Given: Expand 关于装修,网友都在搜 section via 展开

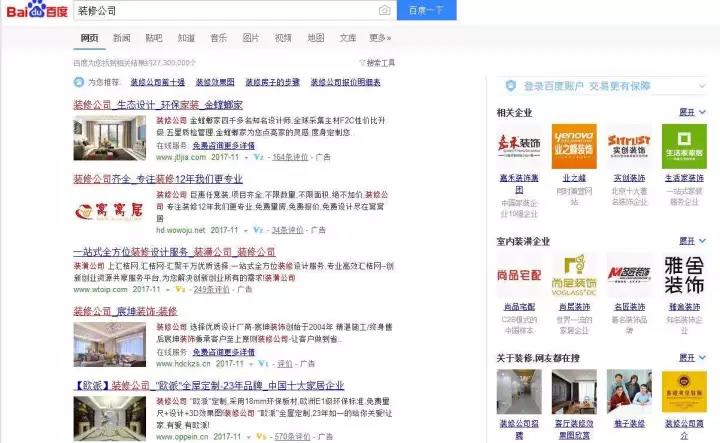Looking at the screenshot, I should (x=692, y=357).
